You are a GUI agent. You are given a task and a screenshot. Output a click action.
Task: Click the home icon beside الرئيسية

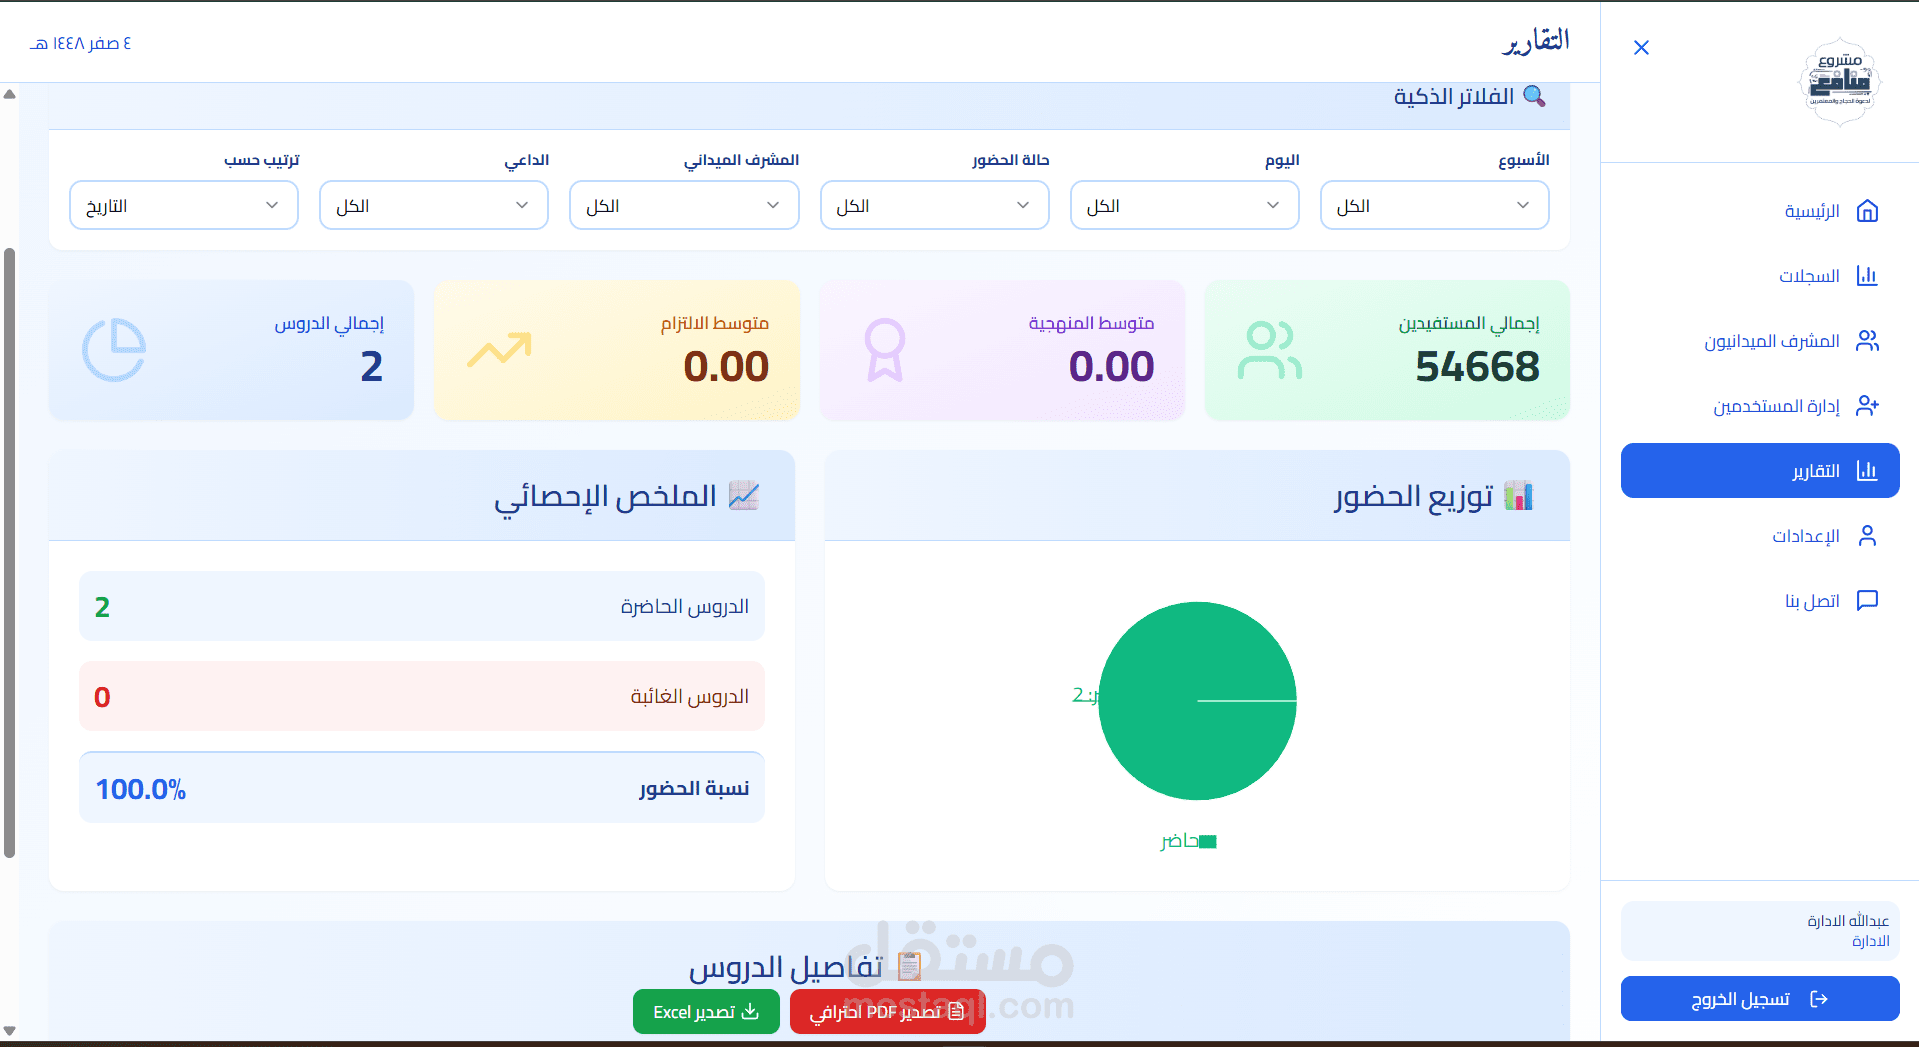tap(1867, 211)
